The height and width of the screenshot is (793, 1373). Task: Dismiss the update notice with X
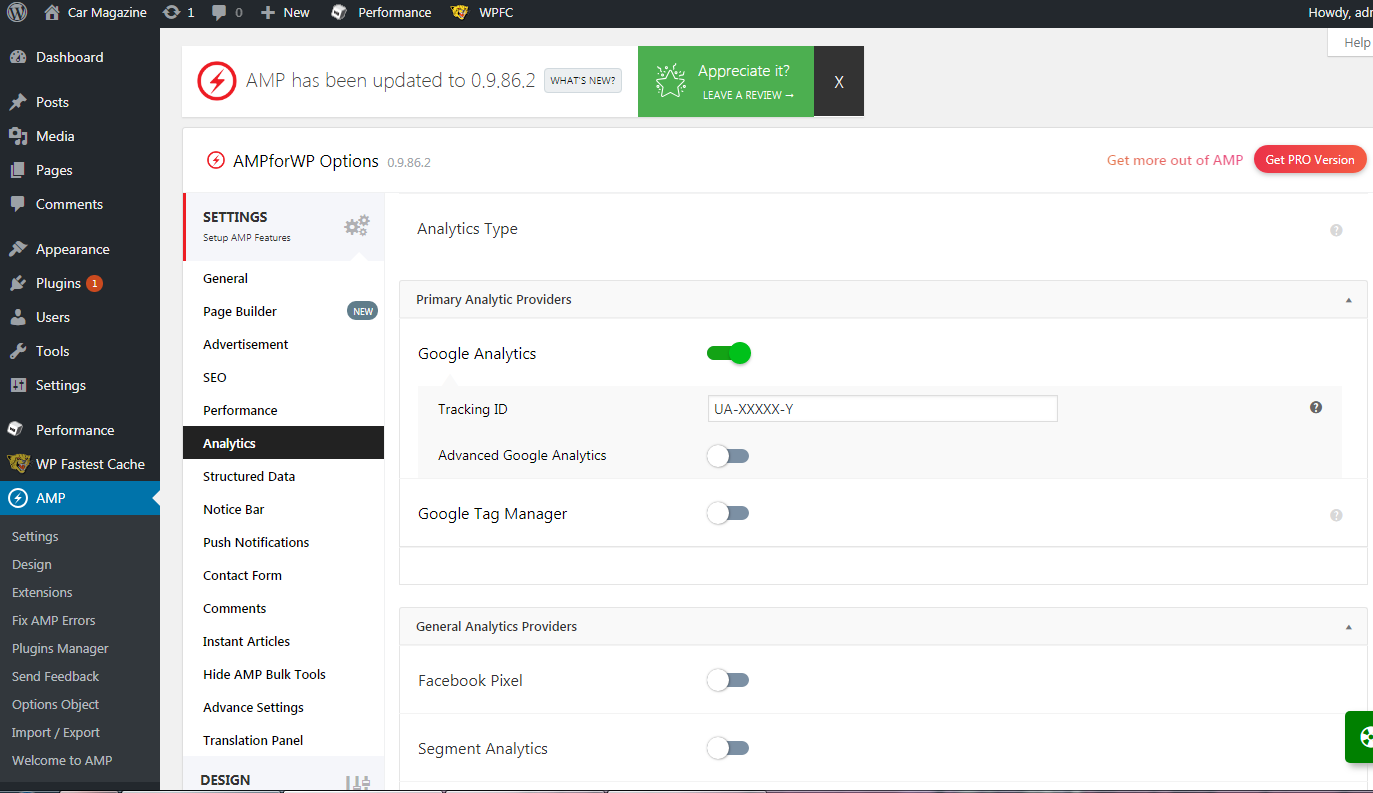[839, 82]
